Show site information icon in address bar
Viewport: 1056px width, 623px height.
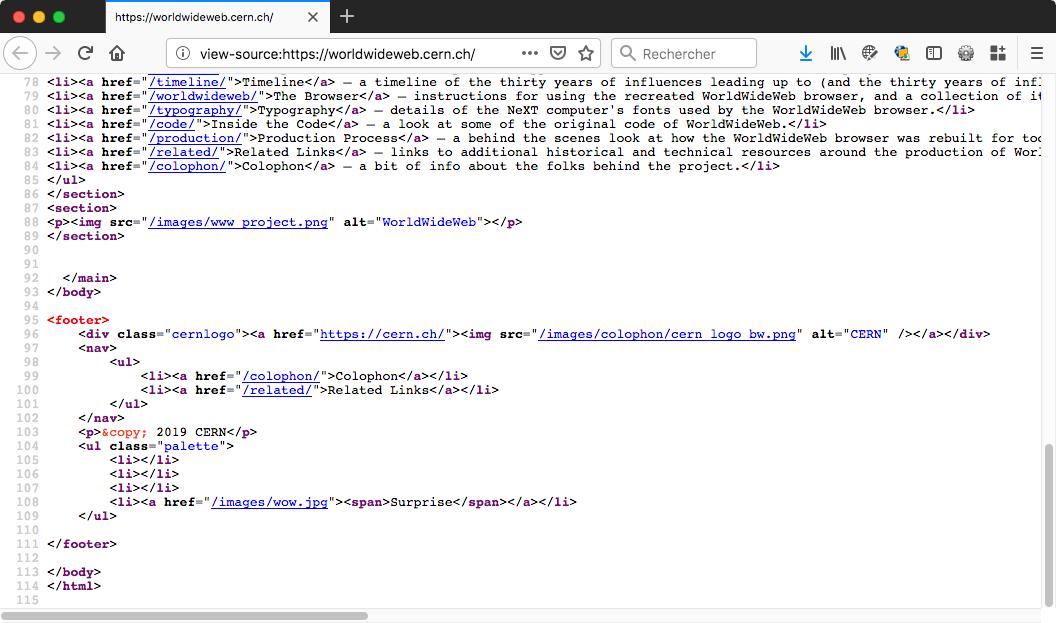[183, 53]
